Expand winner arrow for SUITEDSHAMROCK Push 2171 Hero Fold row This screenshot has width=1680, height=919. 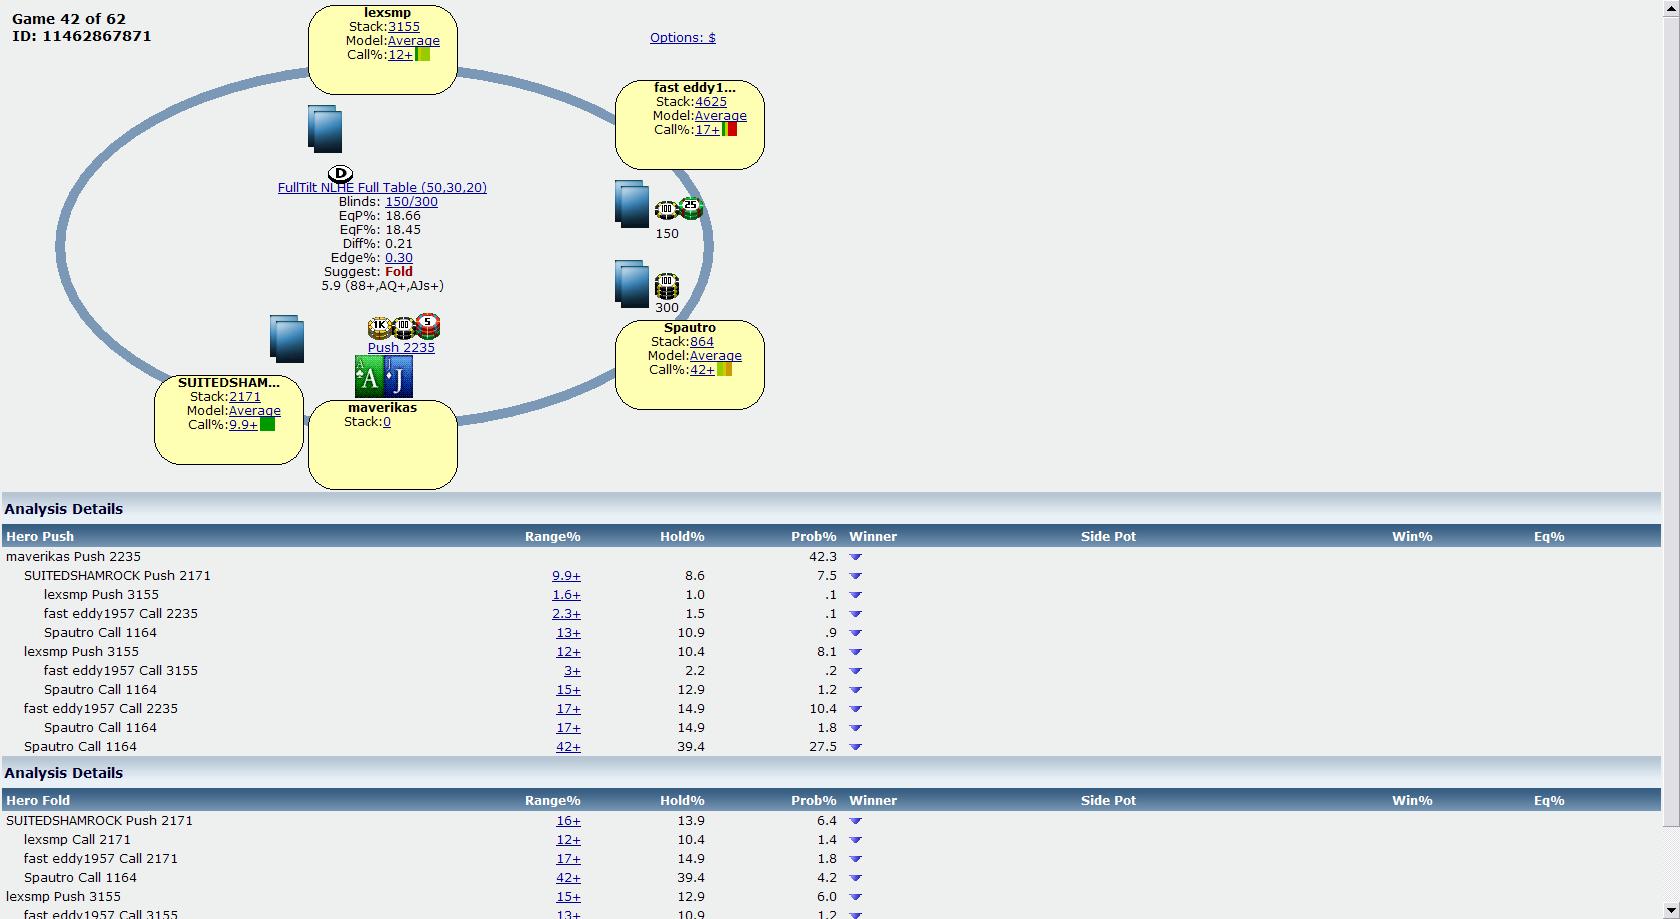click(x=855, y=821)
